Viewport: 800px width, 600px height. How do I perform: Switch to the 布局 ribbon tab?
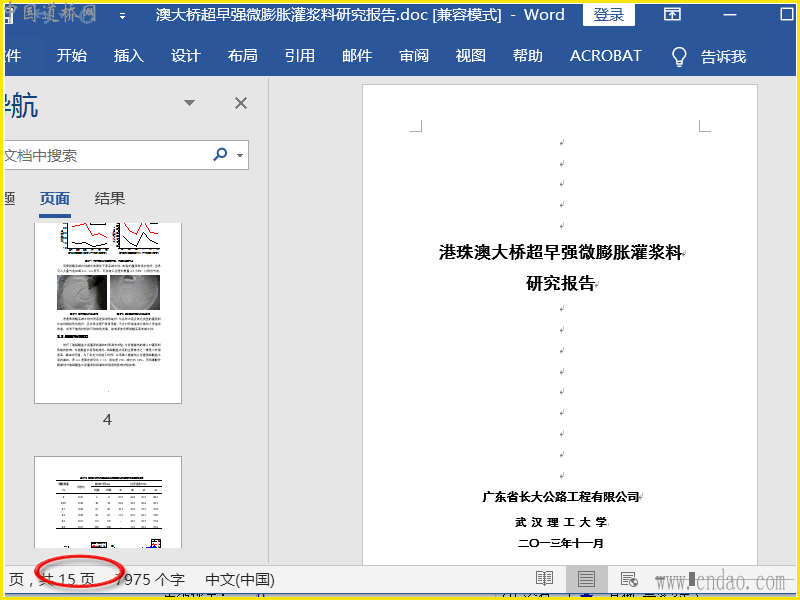pos(243,56)
